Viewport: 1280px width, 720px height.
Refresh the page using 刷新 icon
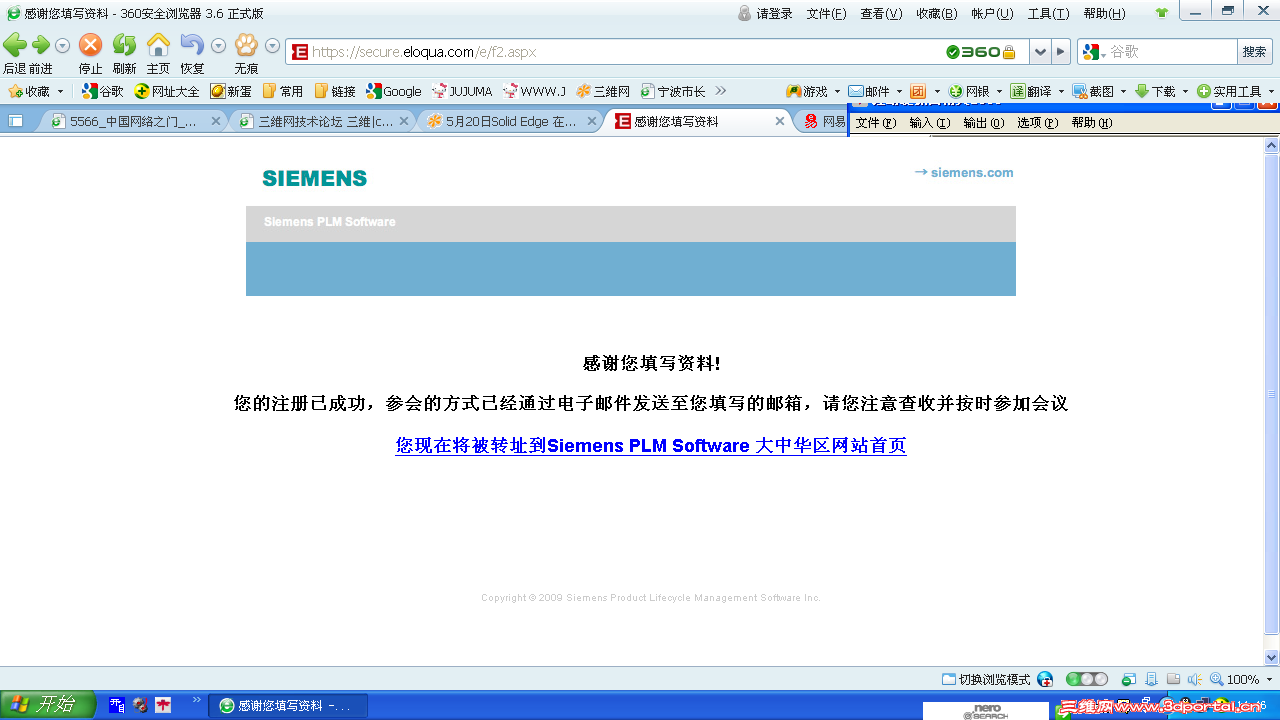click(x=124, y=45)
